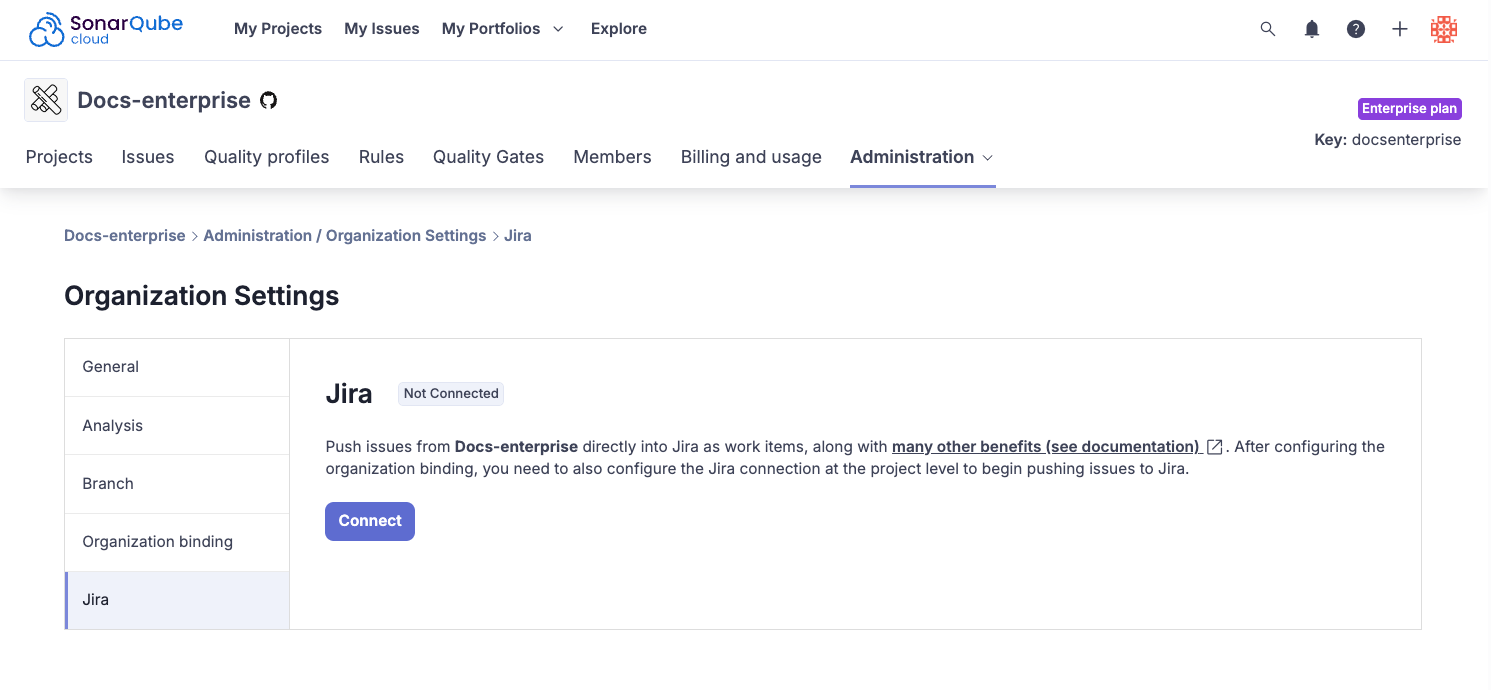Viewport: 1491px width, 690px height.
Task: Expand the My Portfolios dropdown
Action: pyautogui.click(x=503, y=29)
